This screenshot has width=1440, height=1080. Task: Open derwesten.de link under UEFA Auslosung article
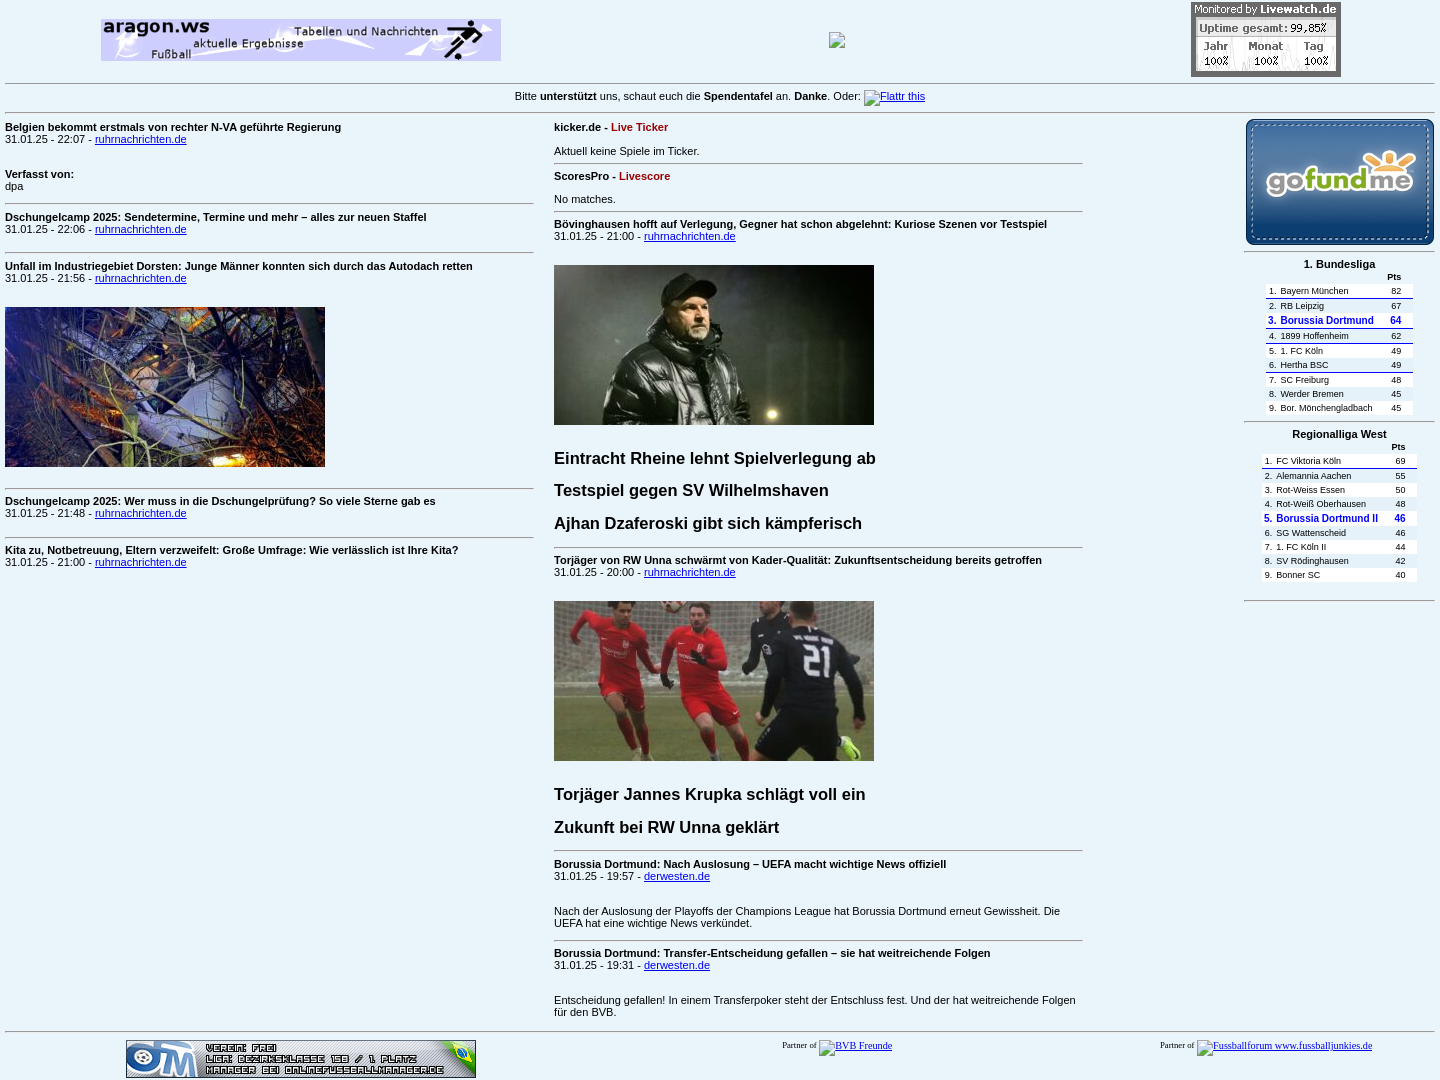(677, 876)
